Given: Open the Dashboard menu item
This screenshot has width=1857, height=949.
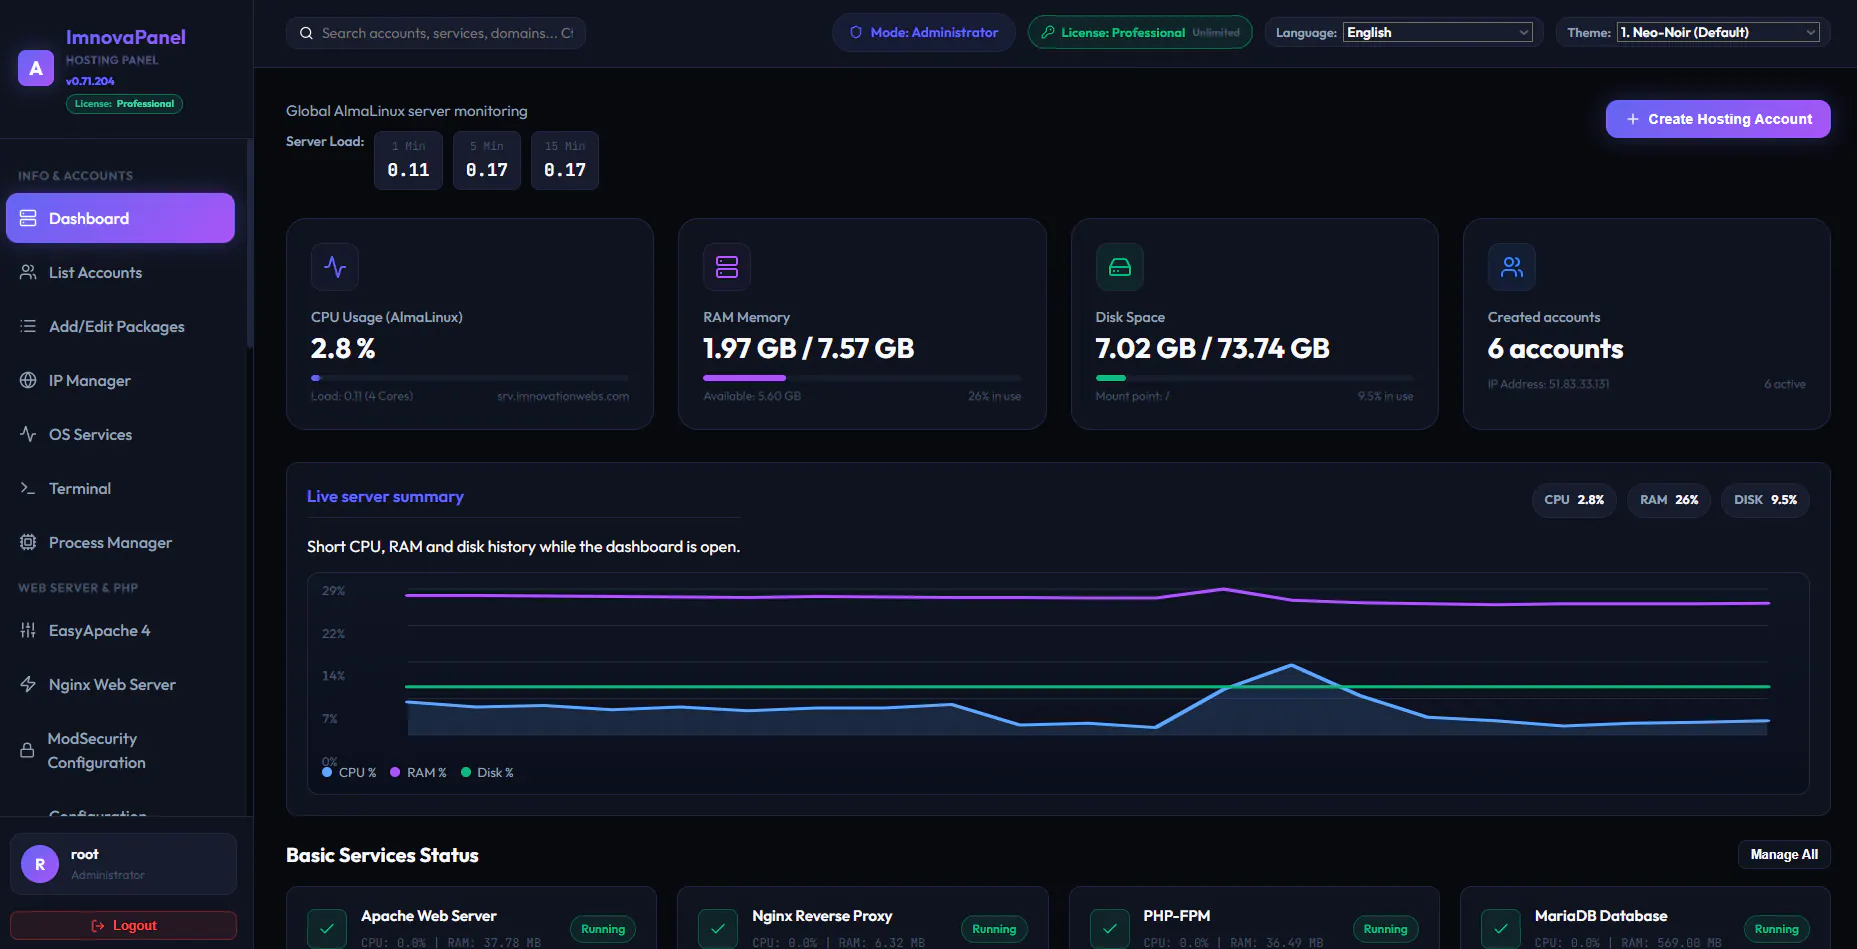Looking at the screenshot, I should [x=120, y=218].
